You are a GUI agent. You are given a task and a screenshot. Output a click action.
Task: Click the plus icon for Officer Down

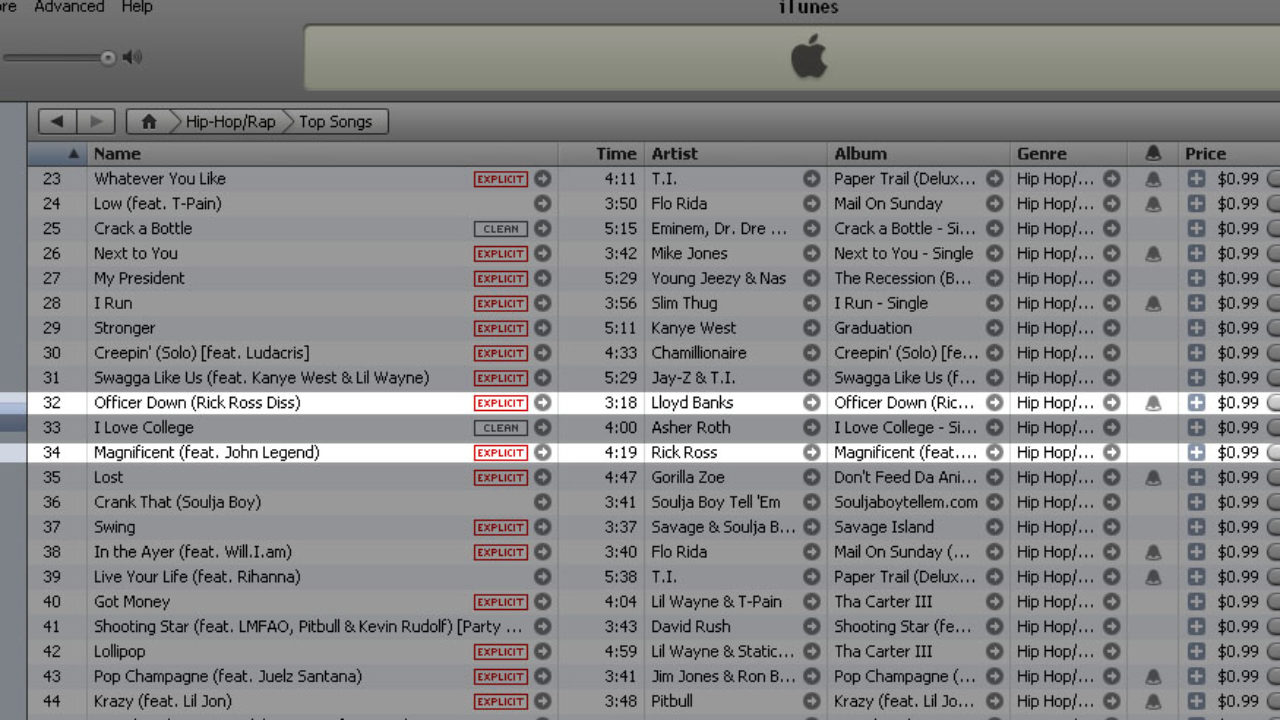1196,403
